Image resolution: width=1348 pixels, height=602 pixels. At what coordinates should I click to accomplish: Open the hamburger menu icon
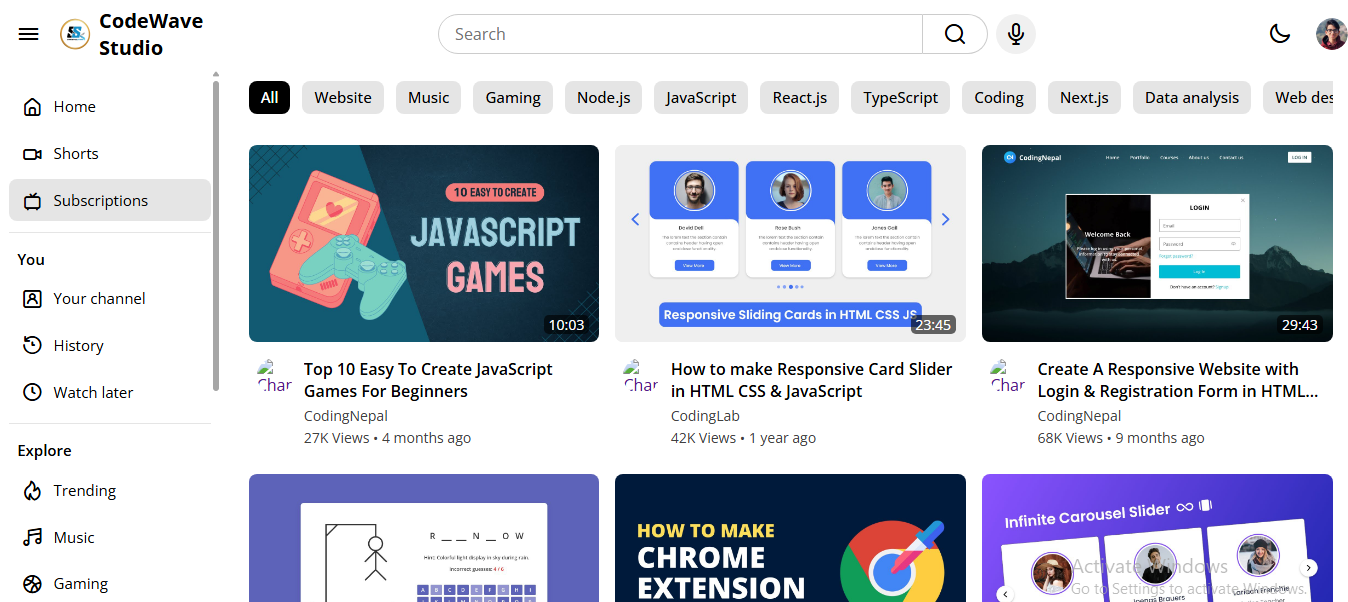(x=29, y=34)
